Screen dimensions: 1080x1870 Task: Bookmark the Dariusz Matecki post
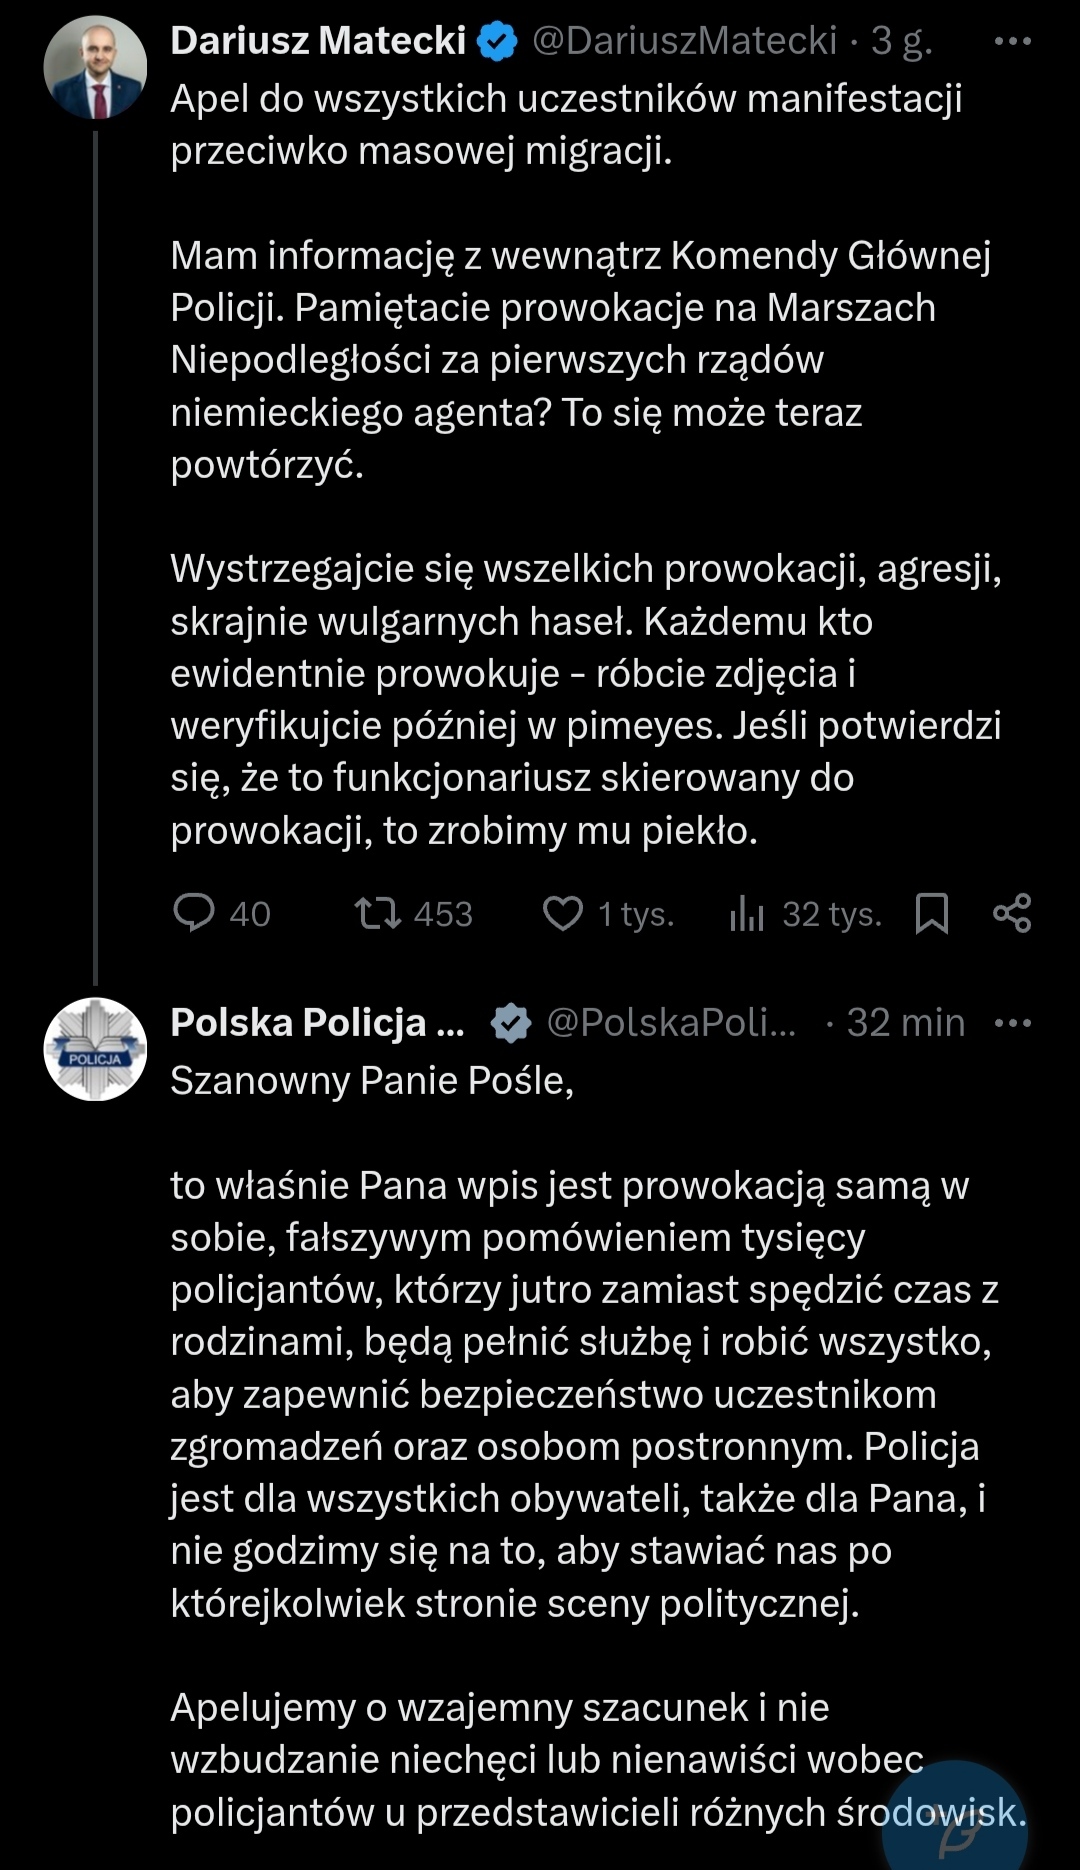932,913
